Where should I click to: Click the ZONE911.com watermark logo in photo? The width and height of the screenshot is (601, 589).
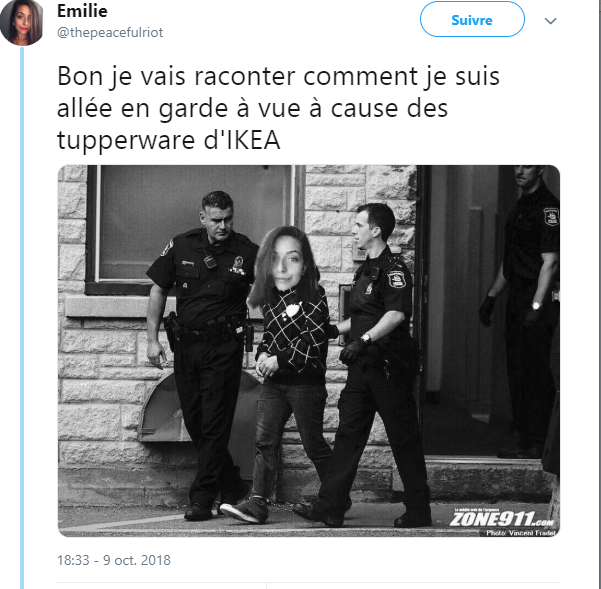(502, 518)
